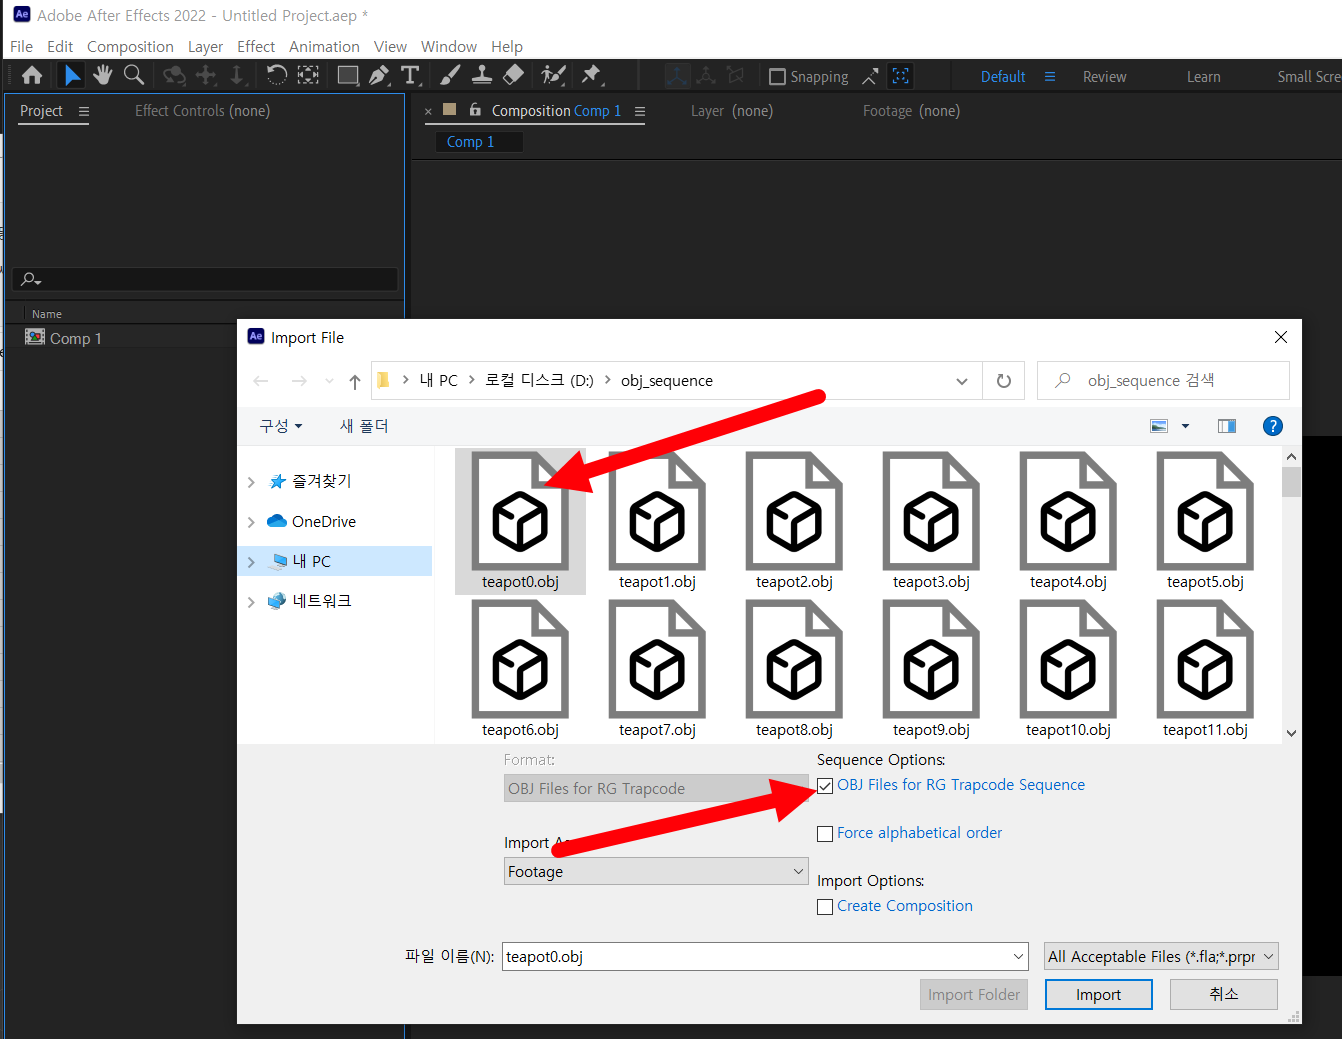Switch to the Effect Controls tab
The width and height of the screenshot is (1342, 1039).
[x=203, y=111]
